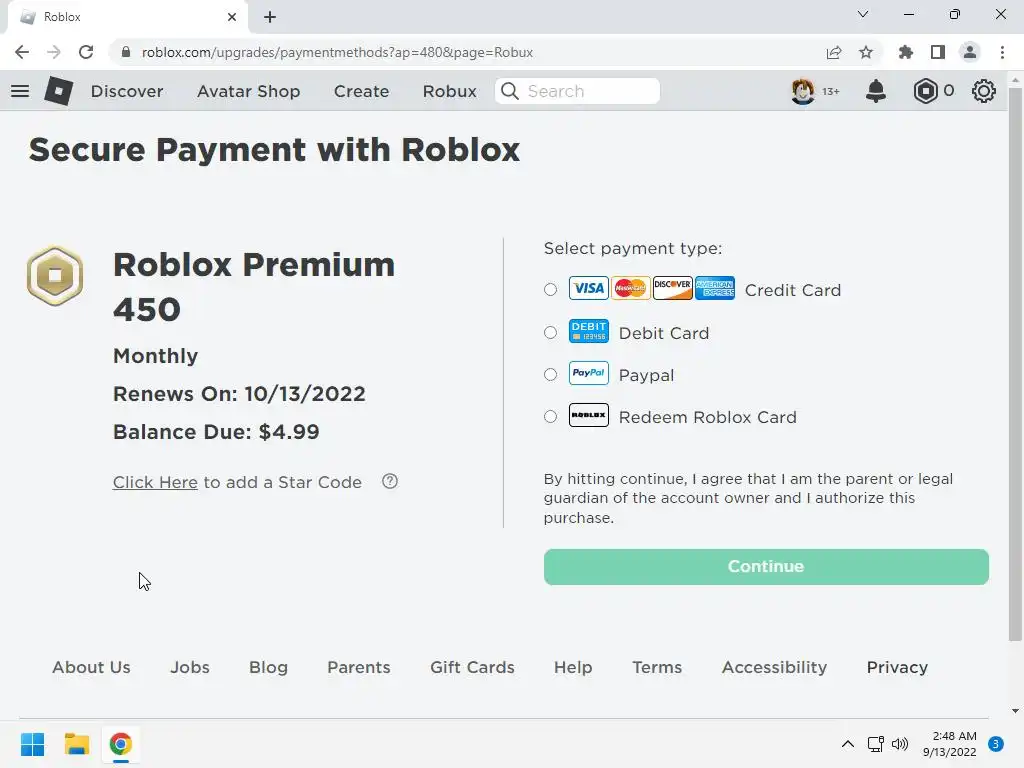Open a new browser tab

[270, 17]
